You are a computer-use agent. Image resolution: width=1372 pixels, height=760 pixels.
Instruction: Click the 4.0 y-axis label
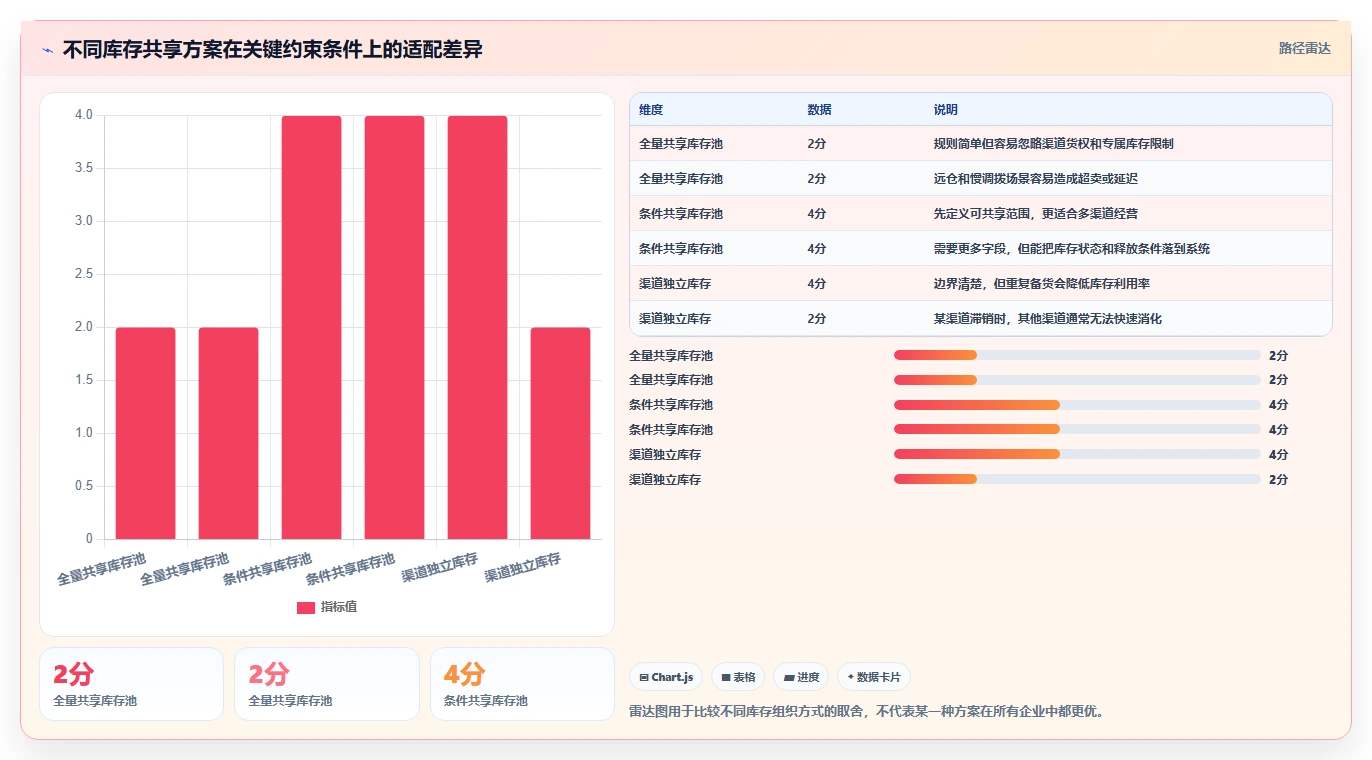[x=84, y=115]
